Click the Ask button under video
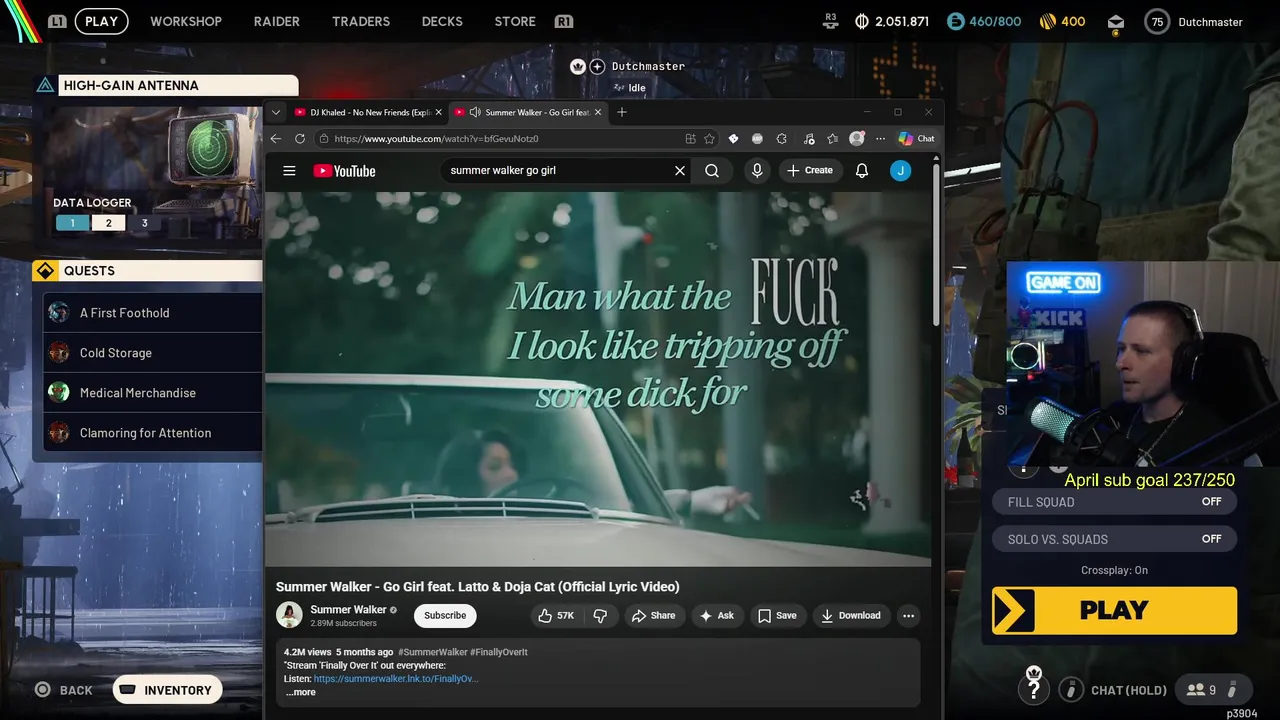The image size is (1280, 720). point(716,616)
